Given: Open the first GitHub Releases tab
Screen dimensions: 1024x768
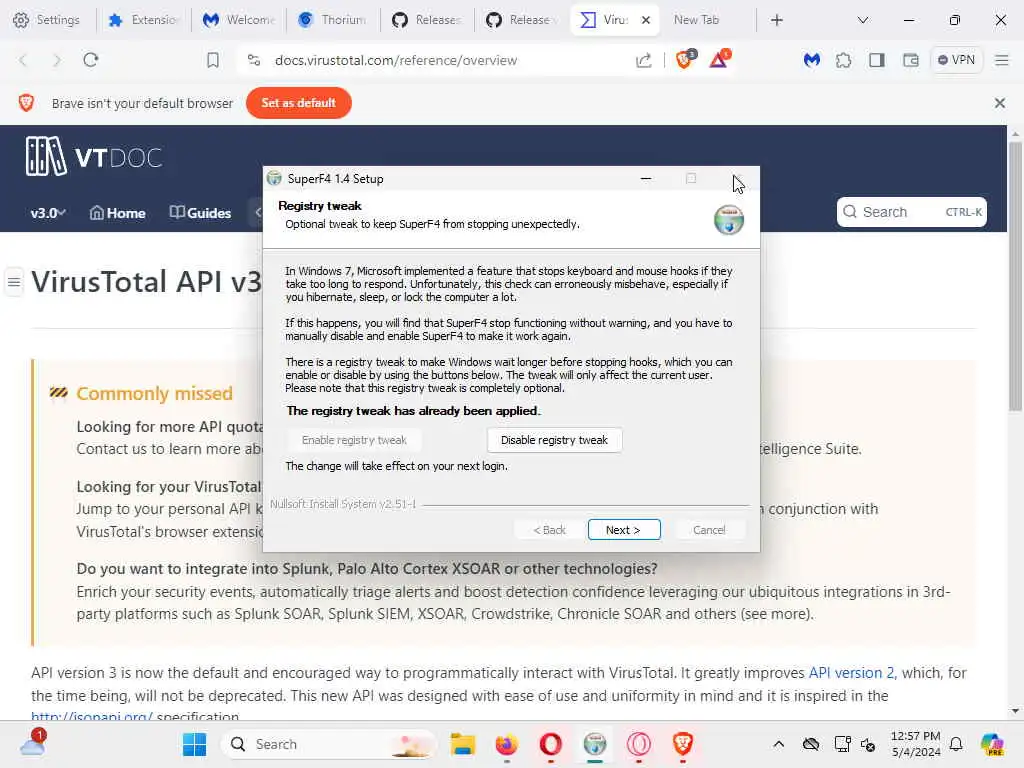Looking at the screenshot, I should 427,20.
